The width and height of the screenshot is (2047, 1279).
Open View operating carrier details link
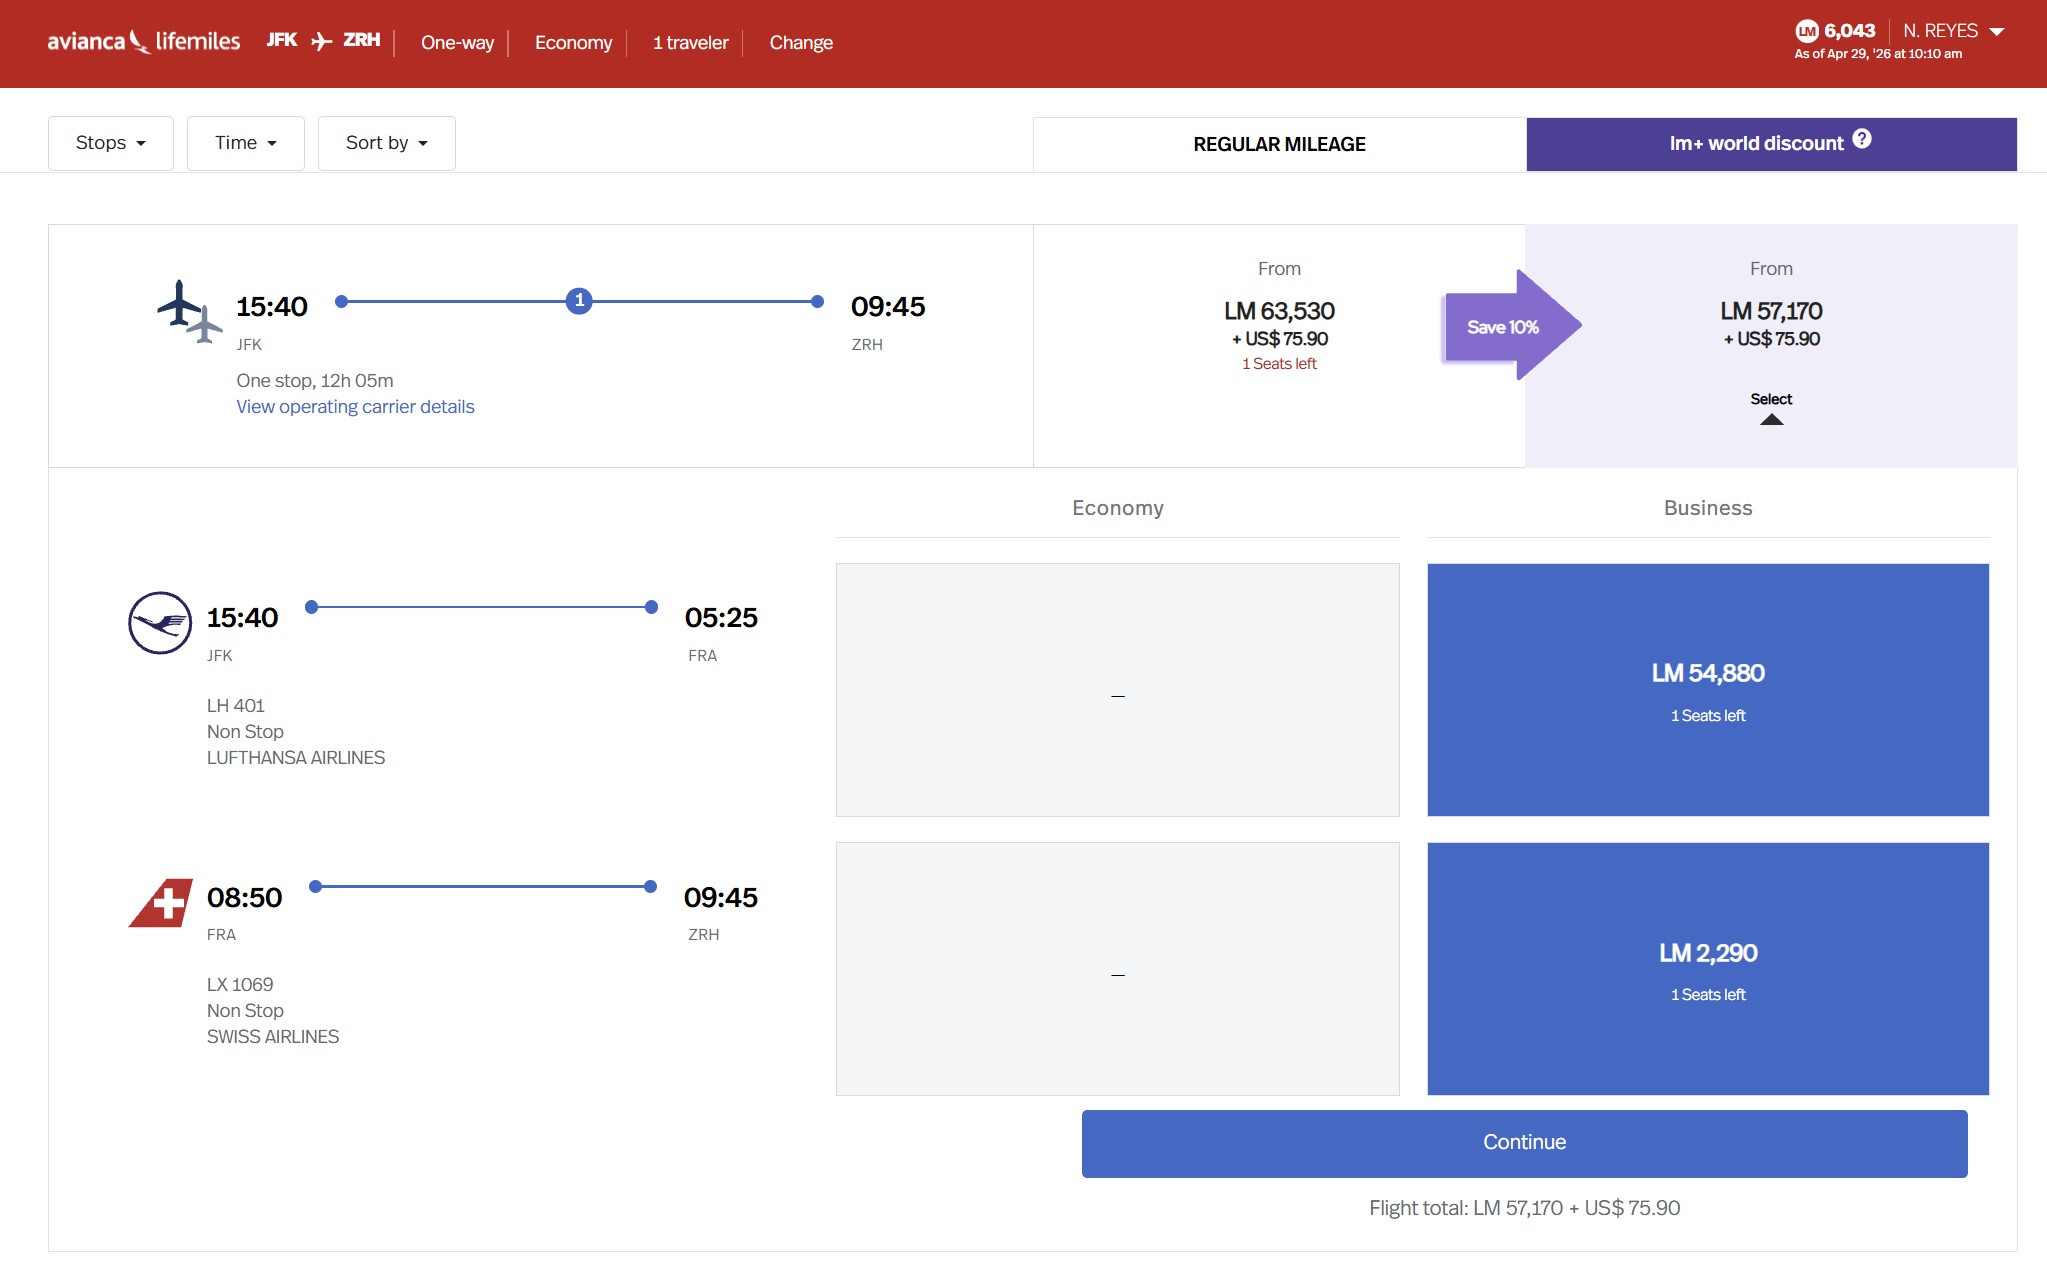(355, 407)
